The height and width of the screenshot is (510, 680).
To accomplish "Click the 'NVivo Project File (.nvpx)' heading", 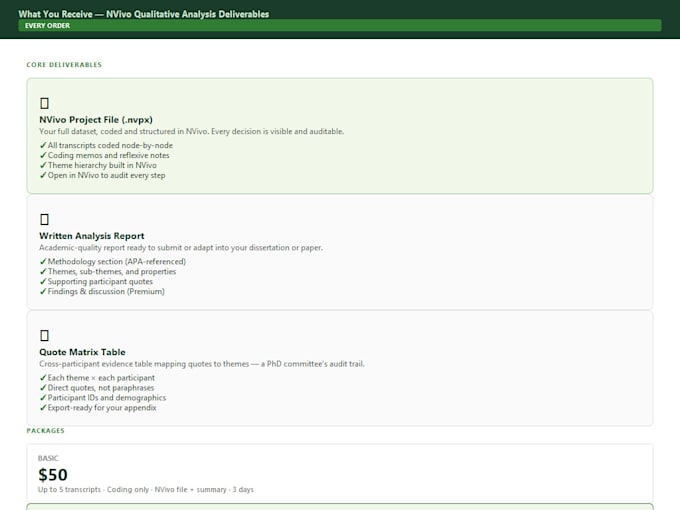I will coord(96,120).
